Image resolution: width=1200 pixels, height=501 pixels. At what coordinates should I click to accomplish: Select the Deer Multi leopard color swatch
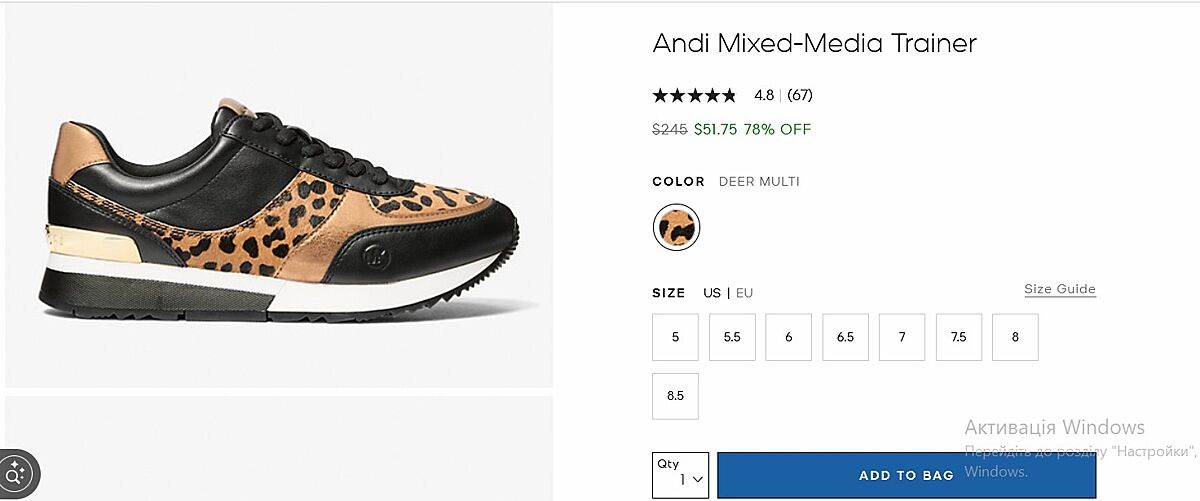(676, 228)
